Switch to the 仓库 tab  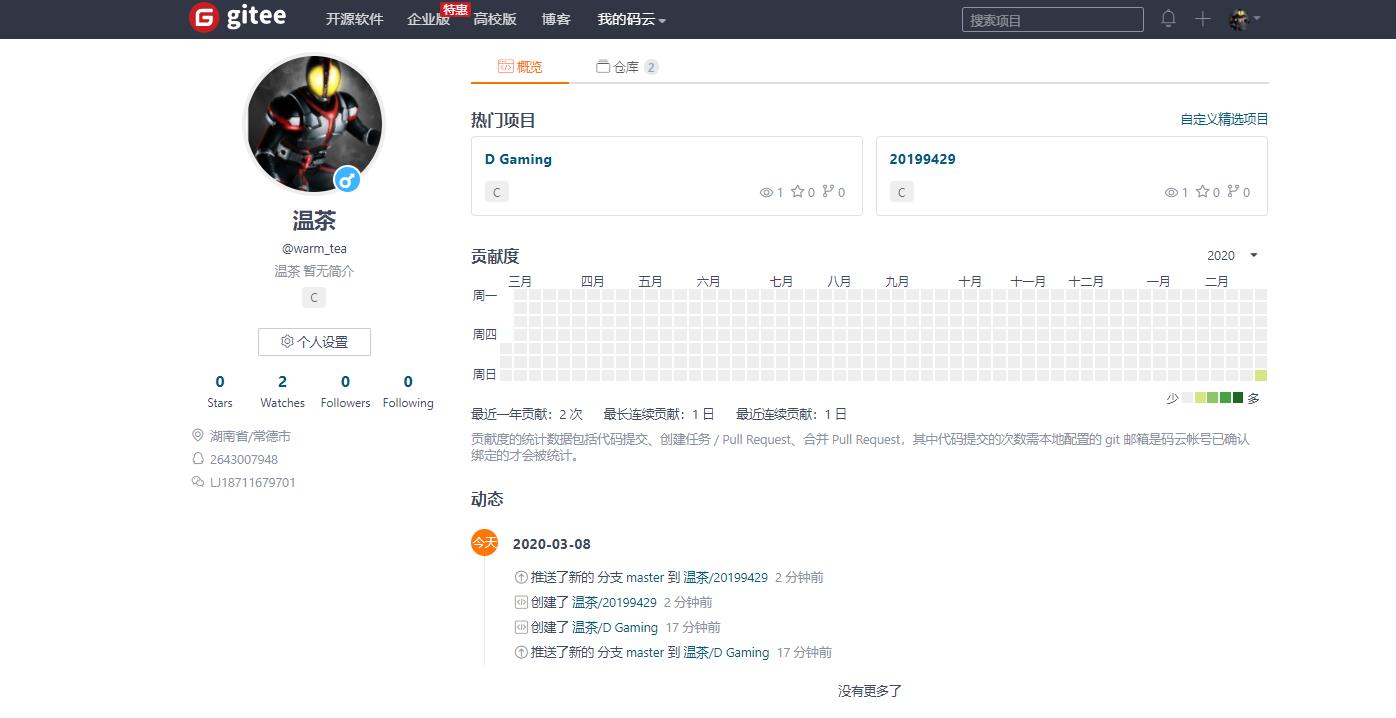click(x=627, y=67)
